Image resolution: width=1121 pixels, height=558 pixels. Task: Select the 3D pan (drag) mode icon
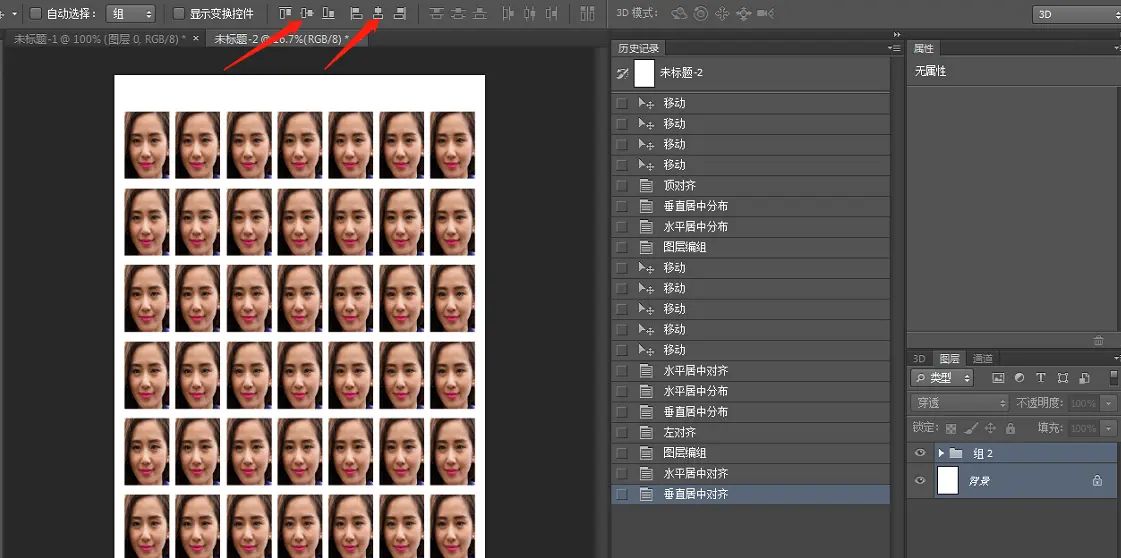pyautogui.click(x=721, y=14)
